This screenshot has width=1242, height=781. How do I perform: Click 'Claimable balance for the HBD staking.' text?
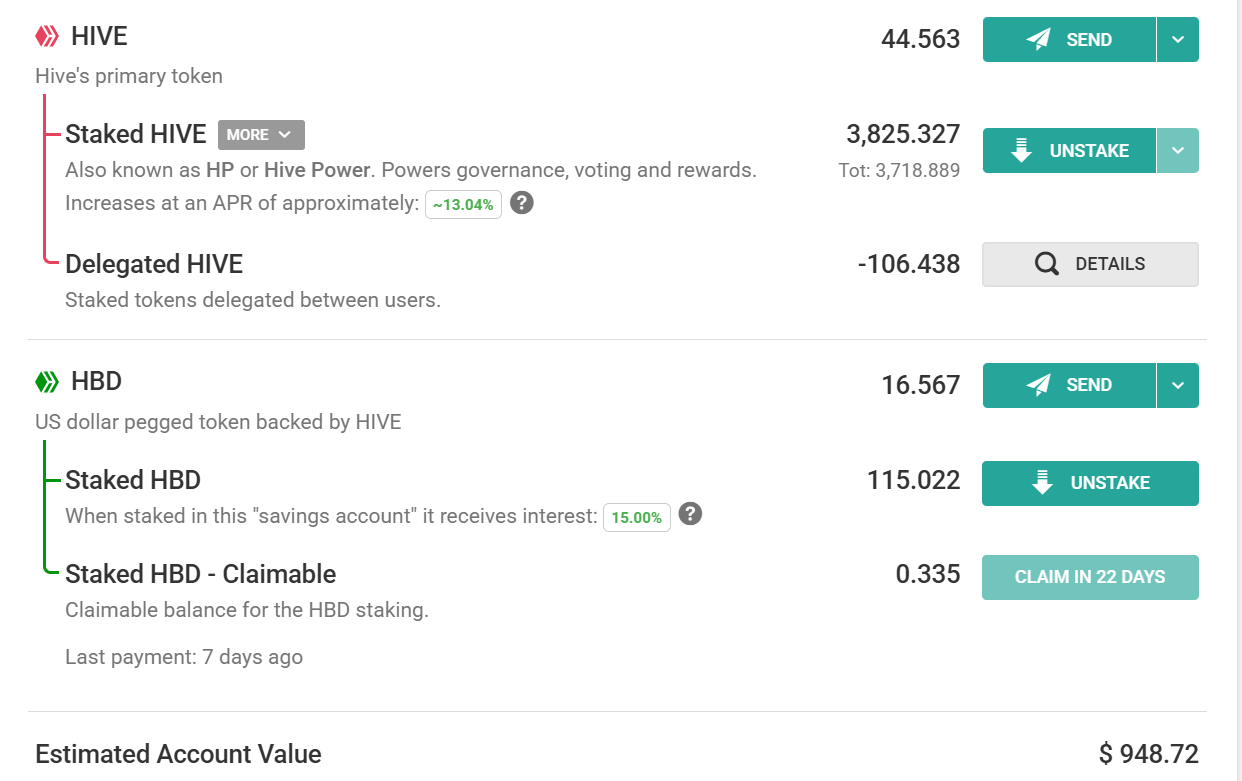click(x=247, y=610)
